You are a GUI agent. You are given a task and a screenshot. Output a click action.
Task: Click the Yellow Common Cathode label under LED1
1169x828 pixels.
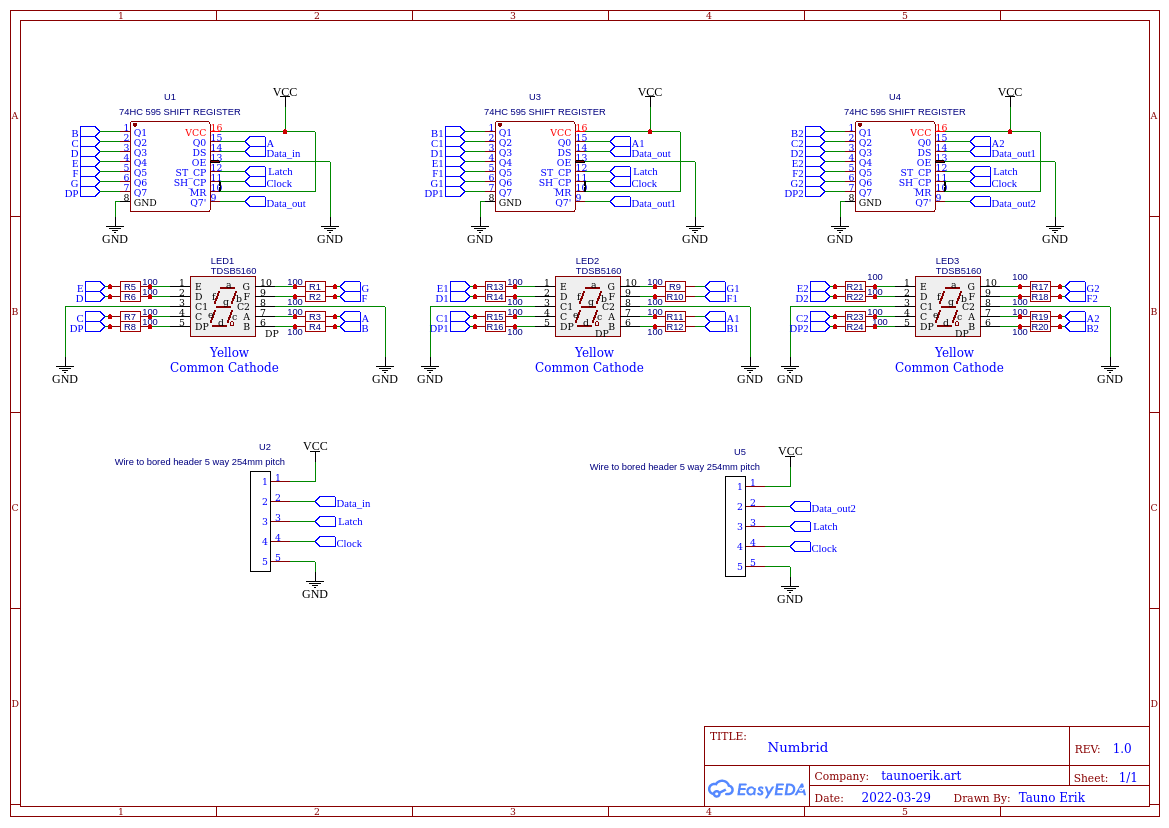(x=224, y=360)
